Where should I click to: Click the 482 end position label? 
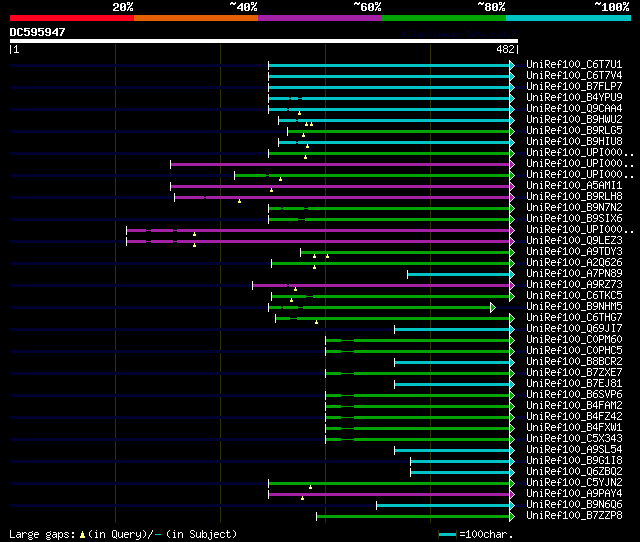[505, 49]
